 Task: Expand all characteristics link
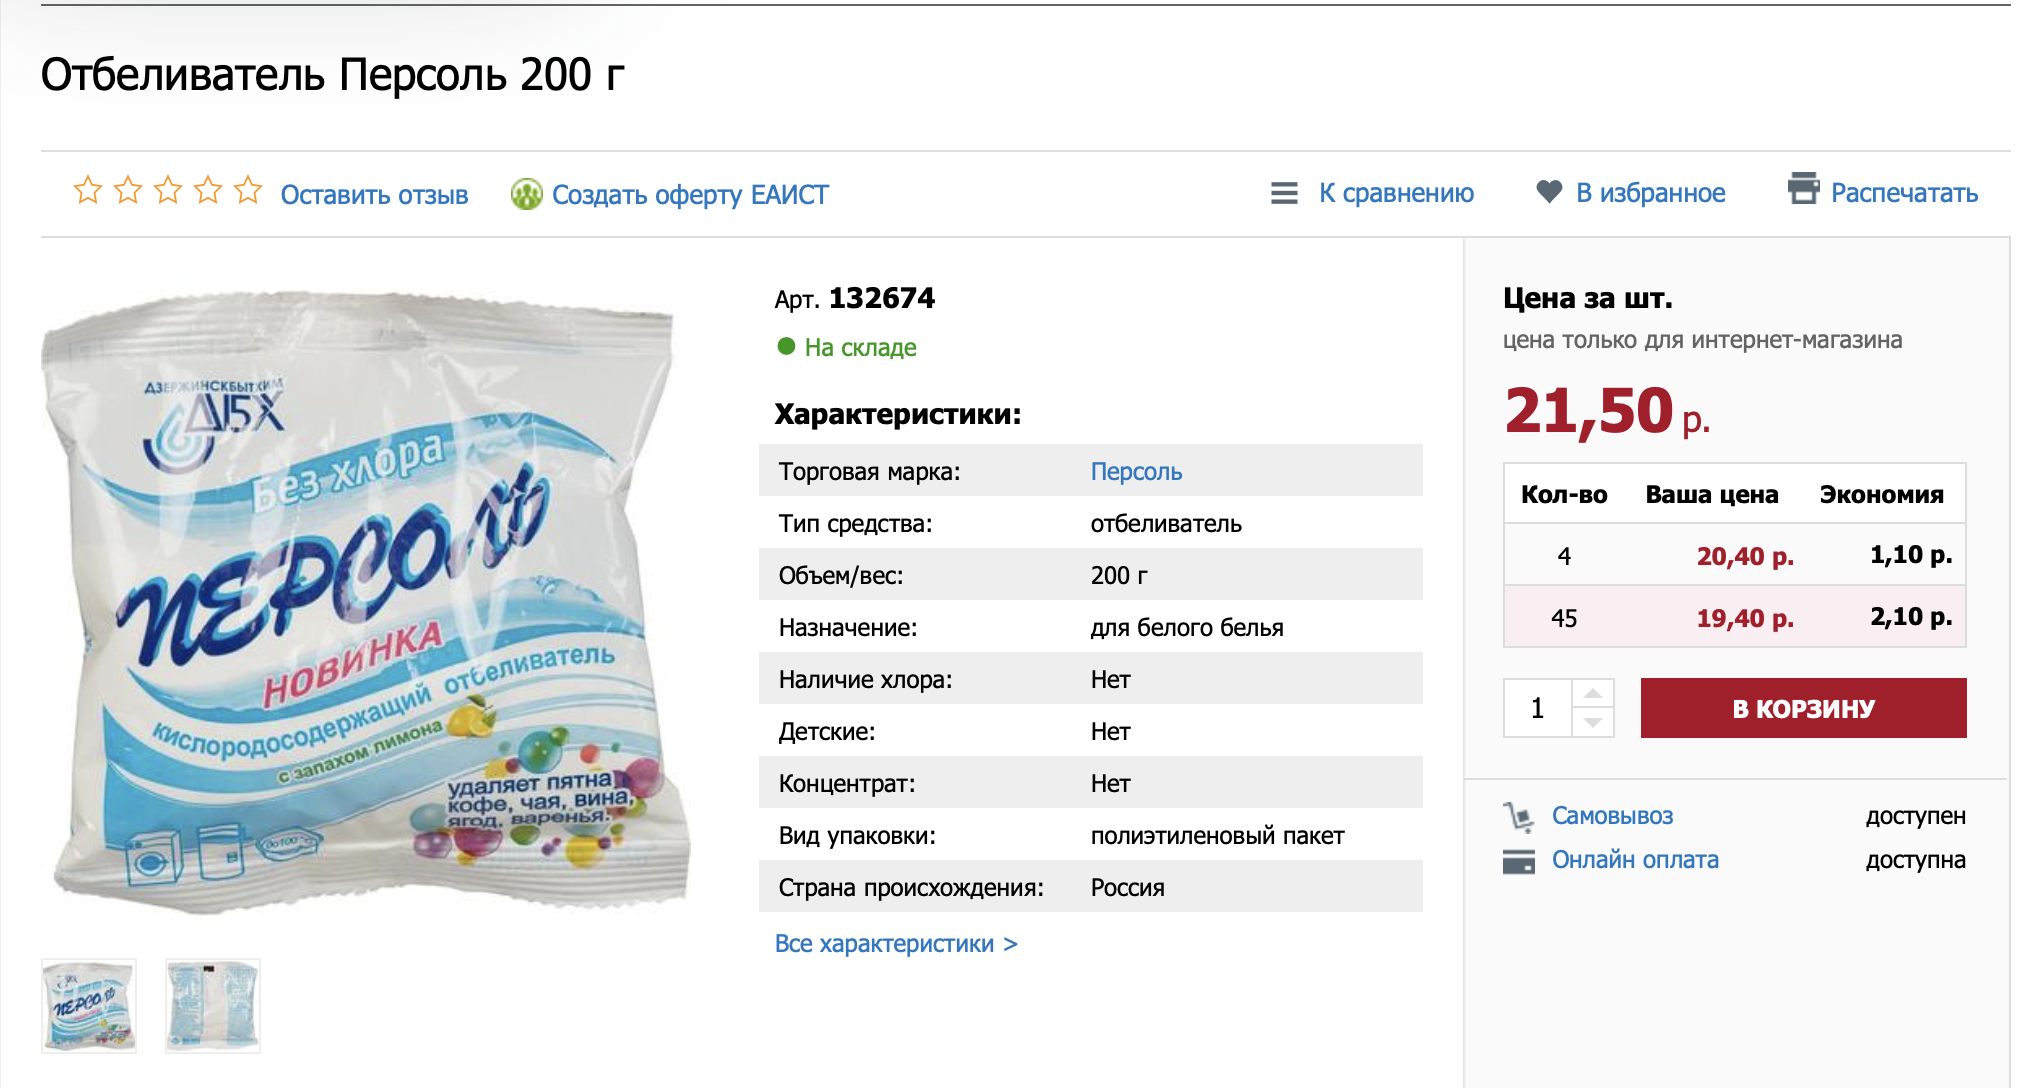pyautogui.click(x=895, y=944)
